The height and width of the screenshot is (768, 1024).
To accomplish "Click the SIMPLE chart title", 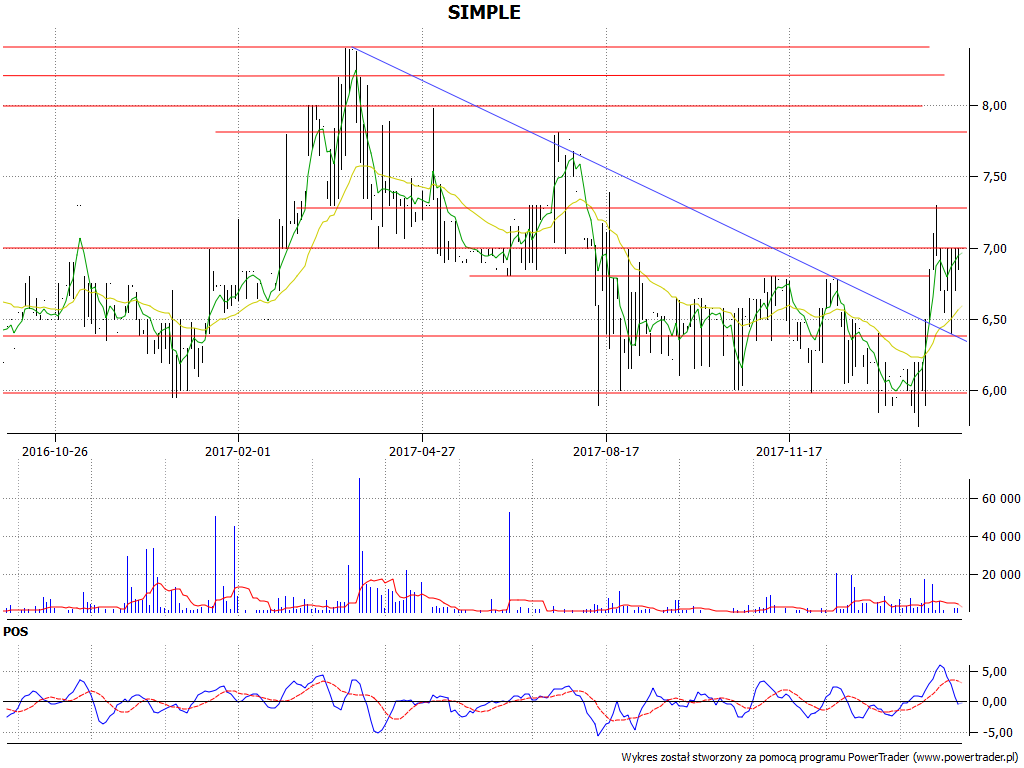I will [484, 12].
